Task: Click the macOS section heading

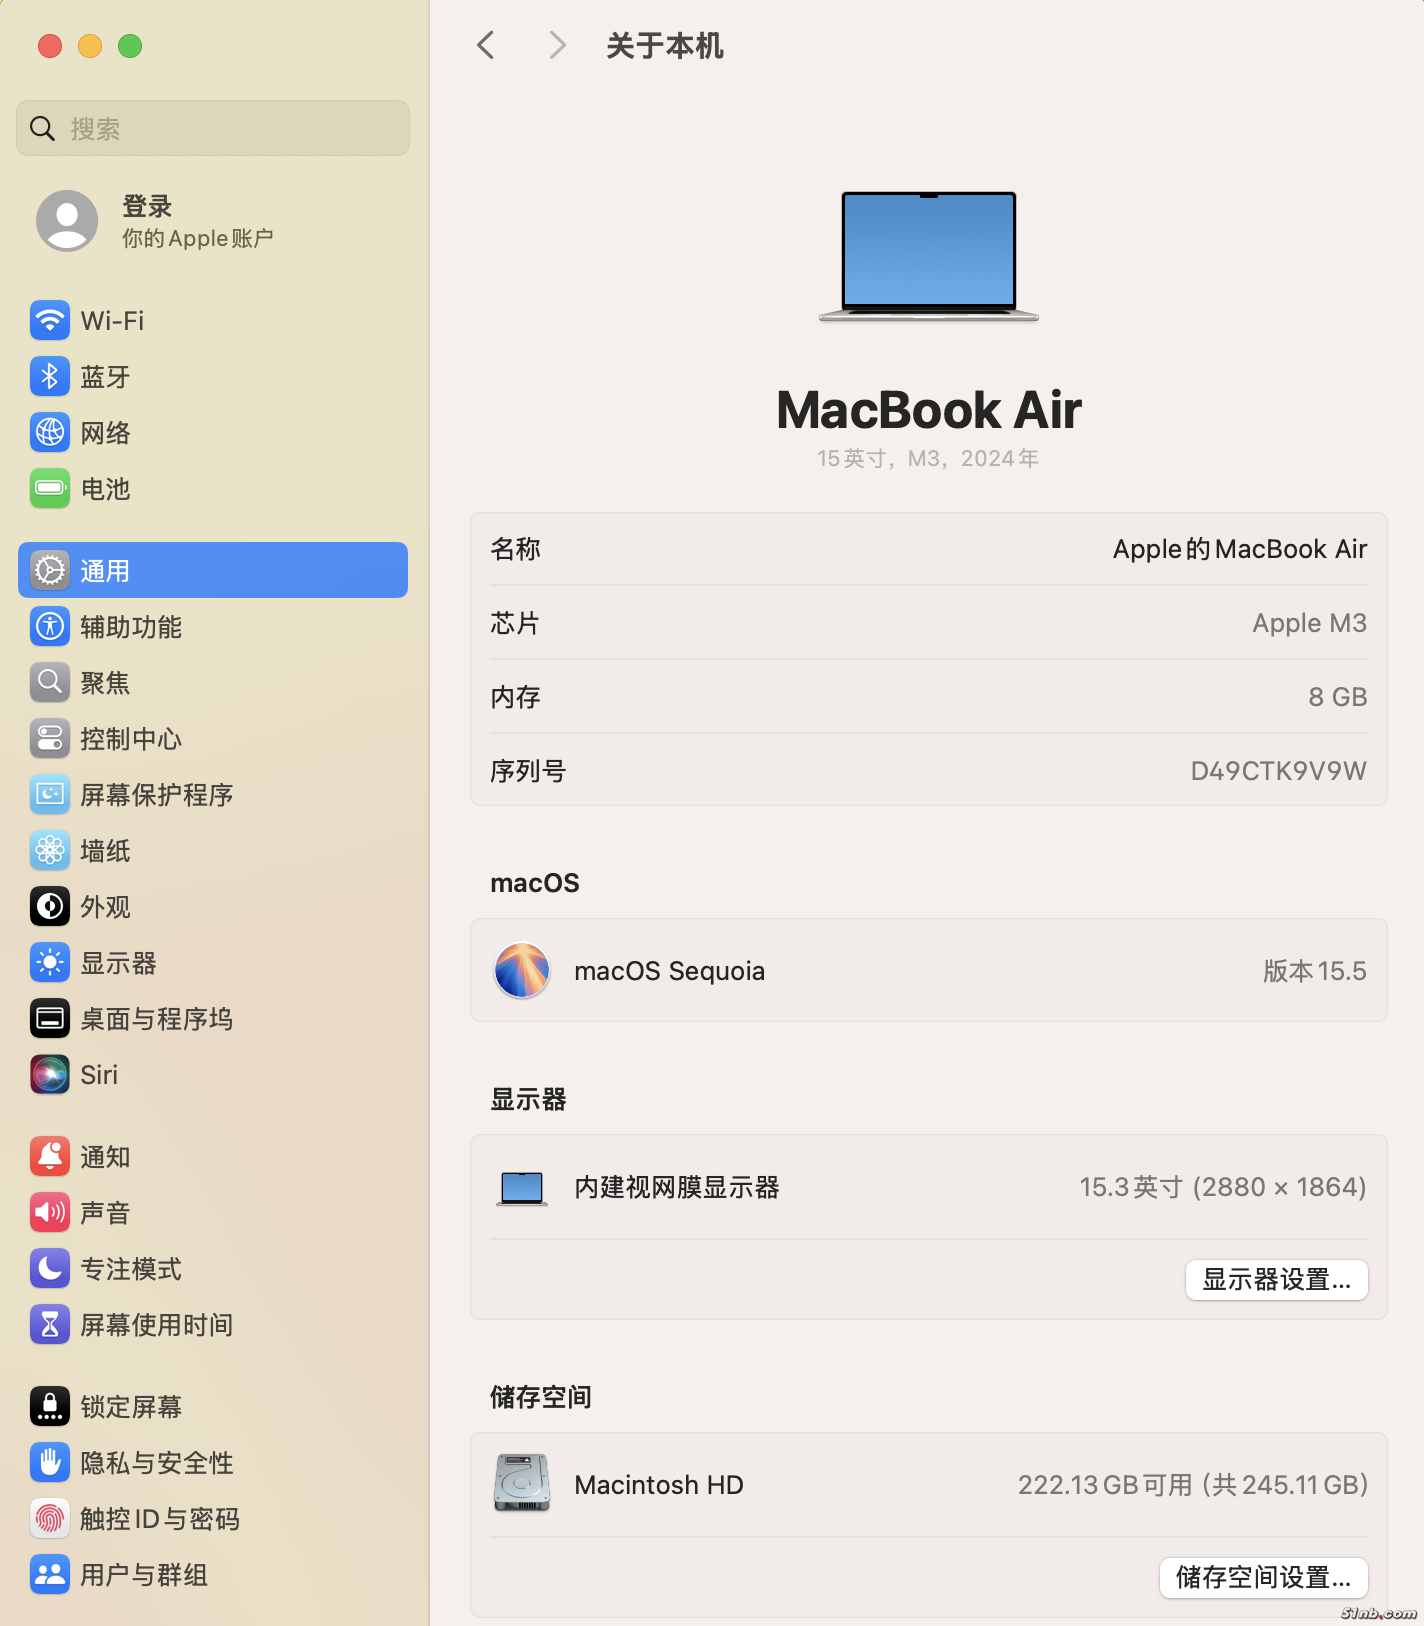Action: (535, 883)
